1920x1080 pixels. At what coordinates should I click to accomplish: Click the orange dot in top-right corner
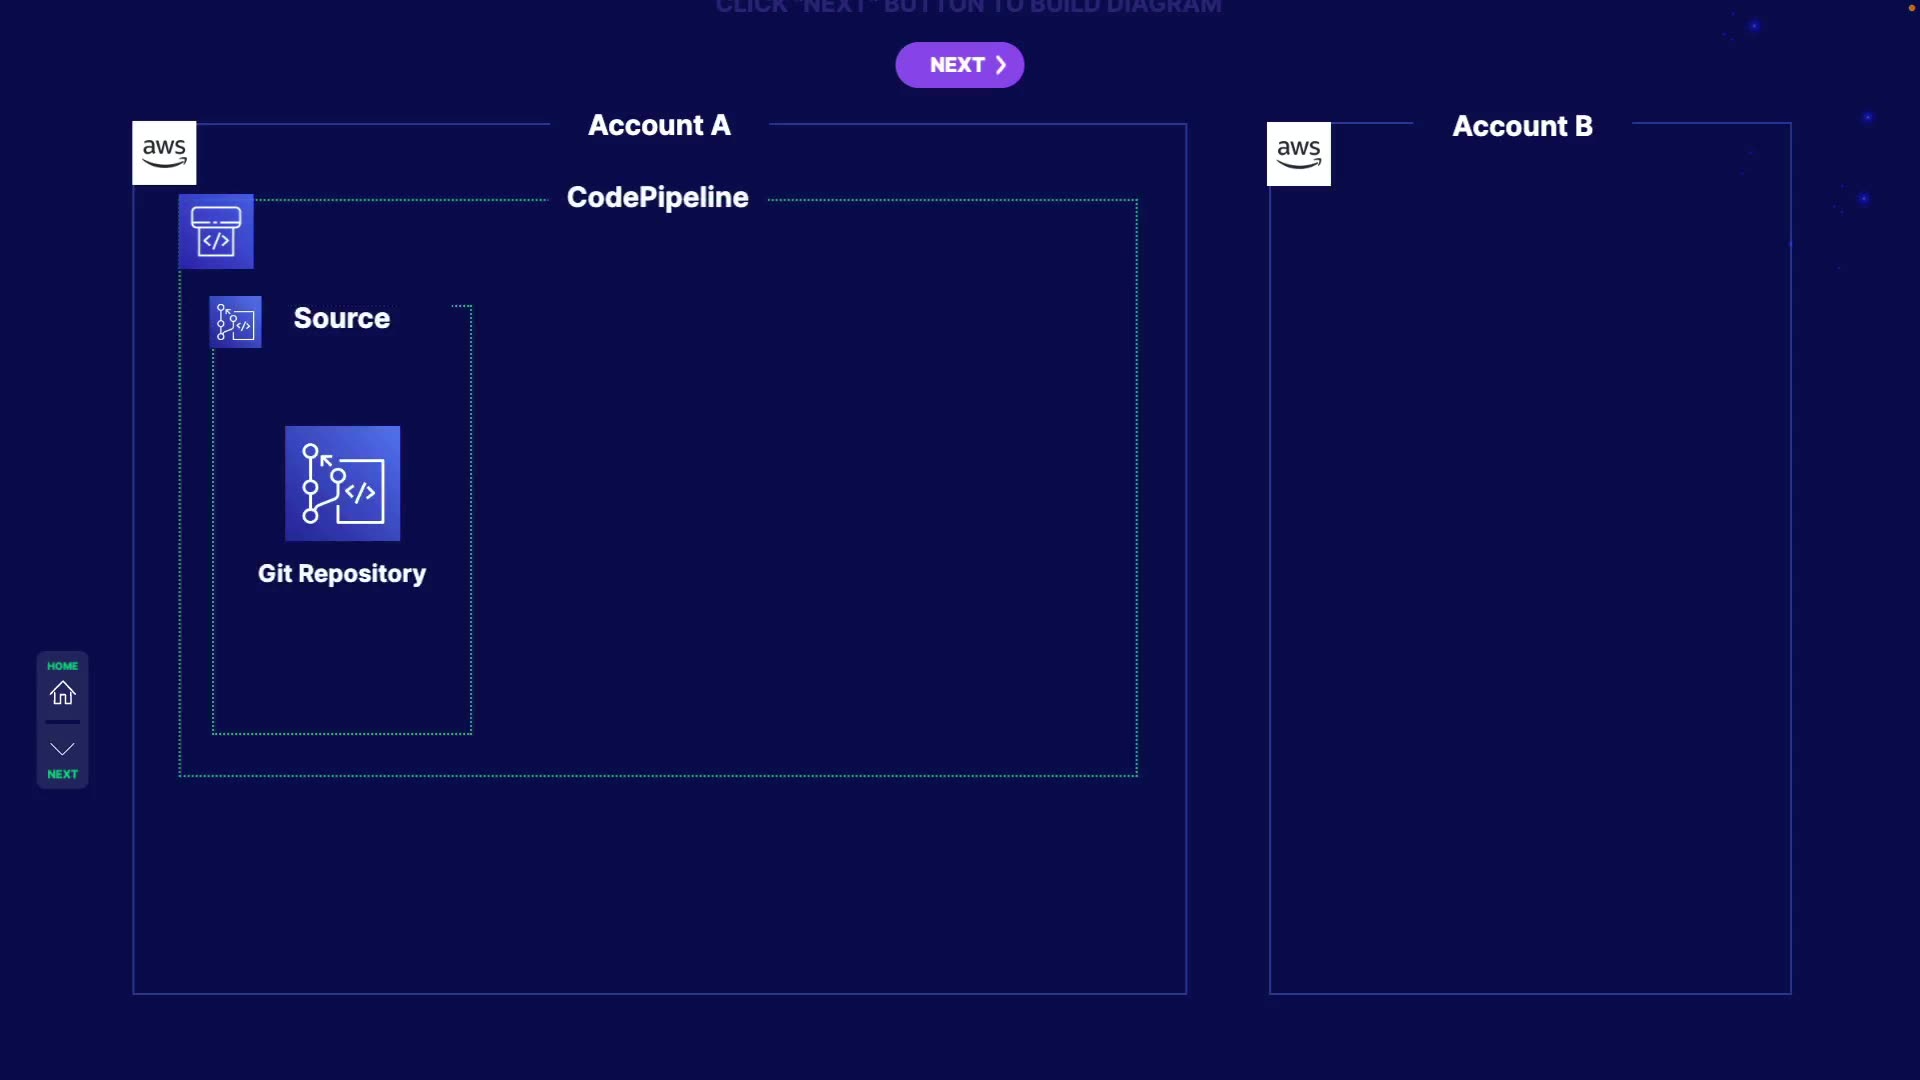click(x=1911, y=8)
